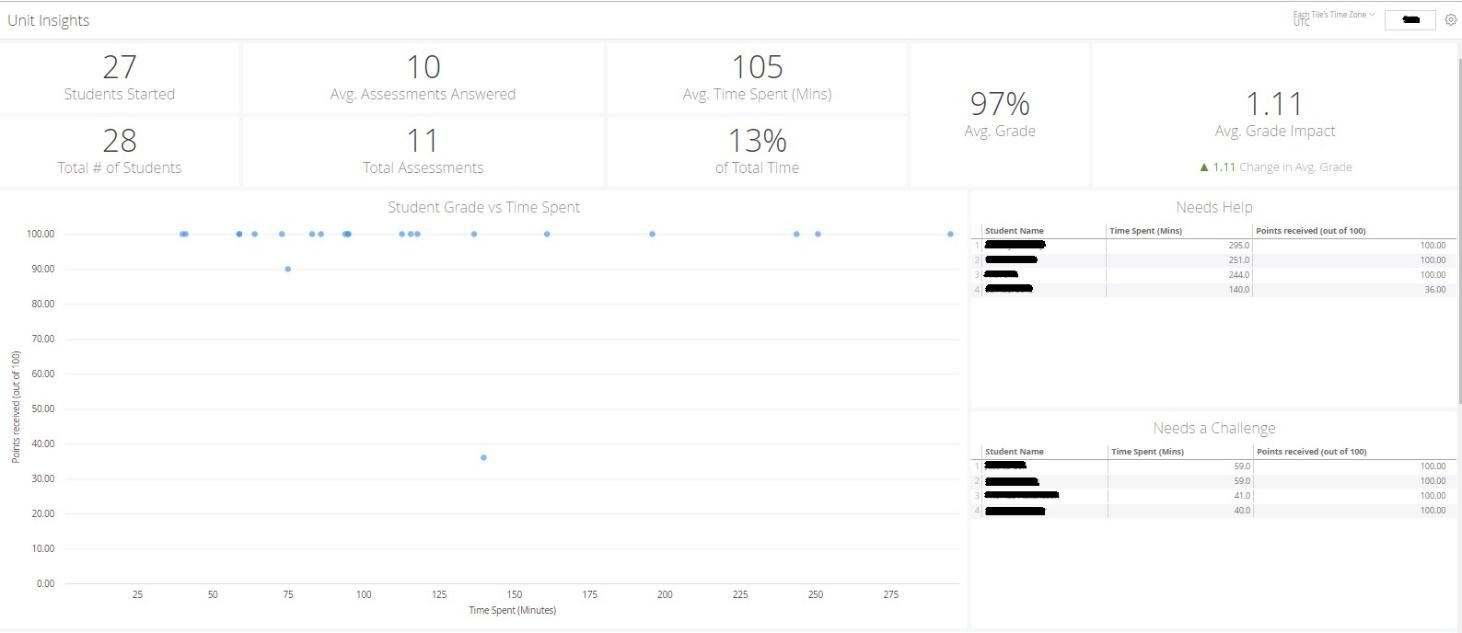Image resolution: width=1462 pixels, height=633 pixels.
Task: Select the Total # of Students tile
Action: (x=120, y=153)
